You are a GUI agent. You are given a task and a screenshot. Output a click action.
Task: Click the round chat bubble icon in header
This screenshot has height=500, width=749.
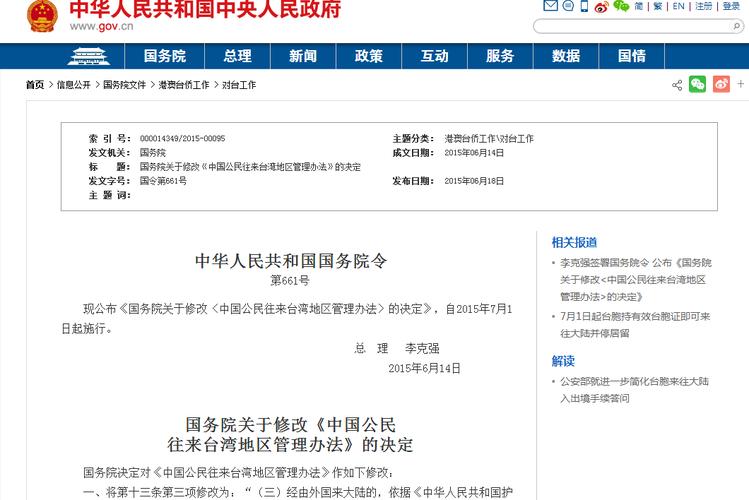click(568, 6)
